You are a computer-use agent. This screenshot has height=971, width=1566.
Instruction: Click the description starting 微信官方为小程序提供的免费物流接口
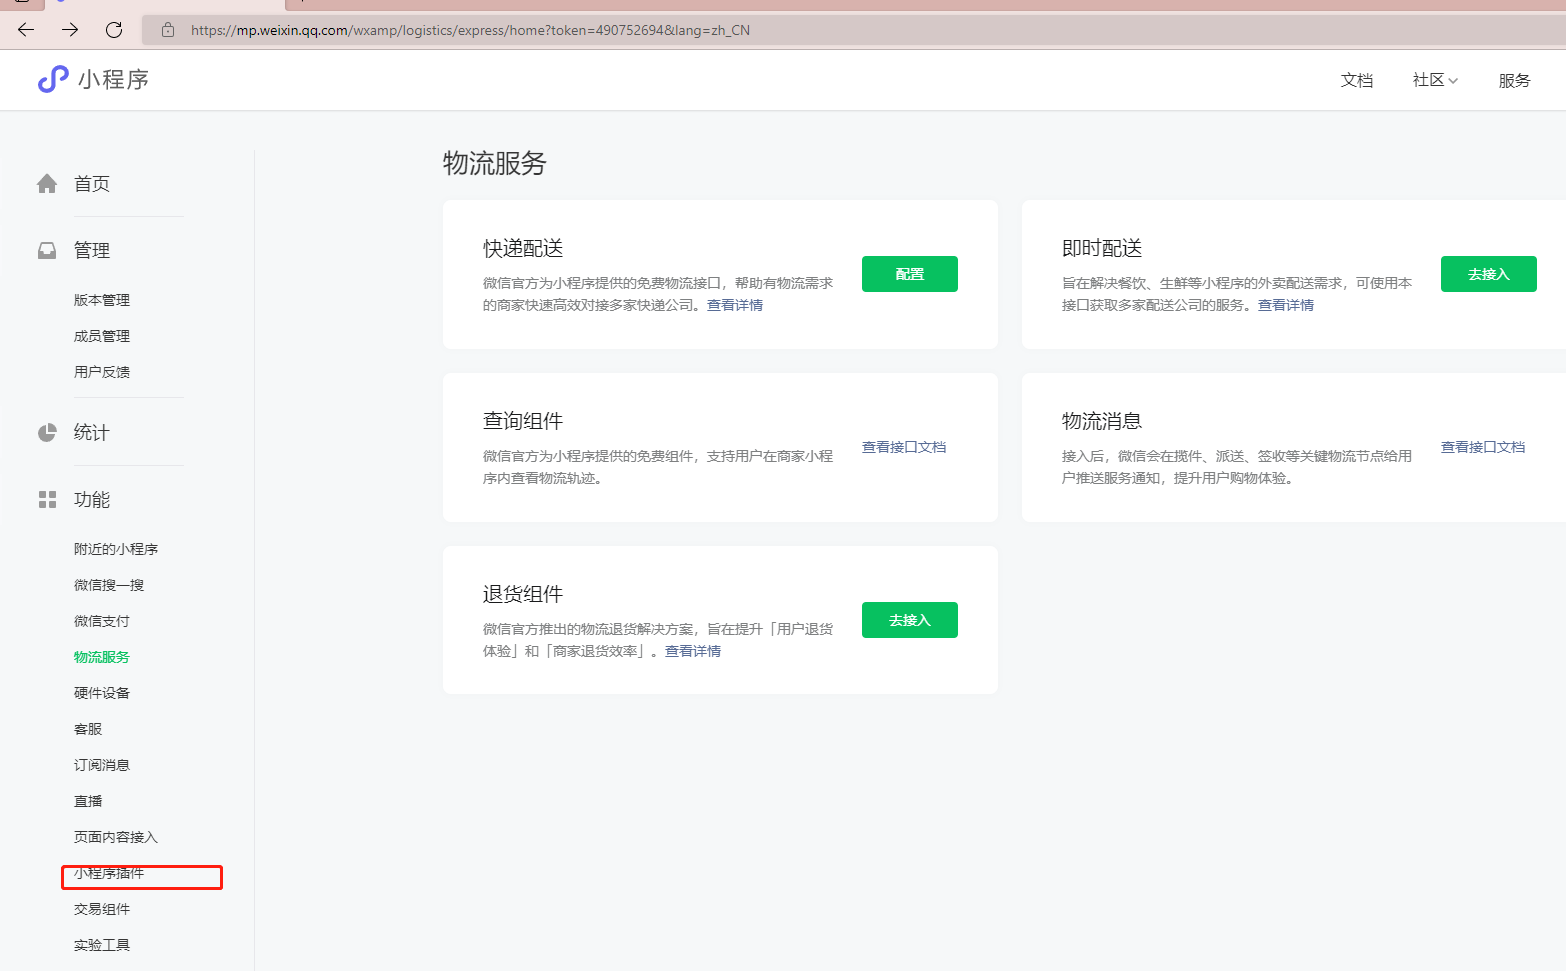pyautogui.click(x=658, y=294)
